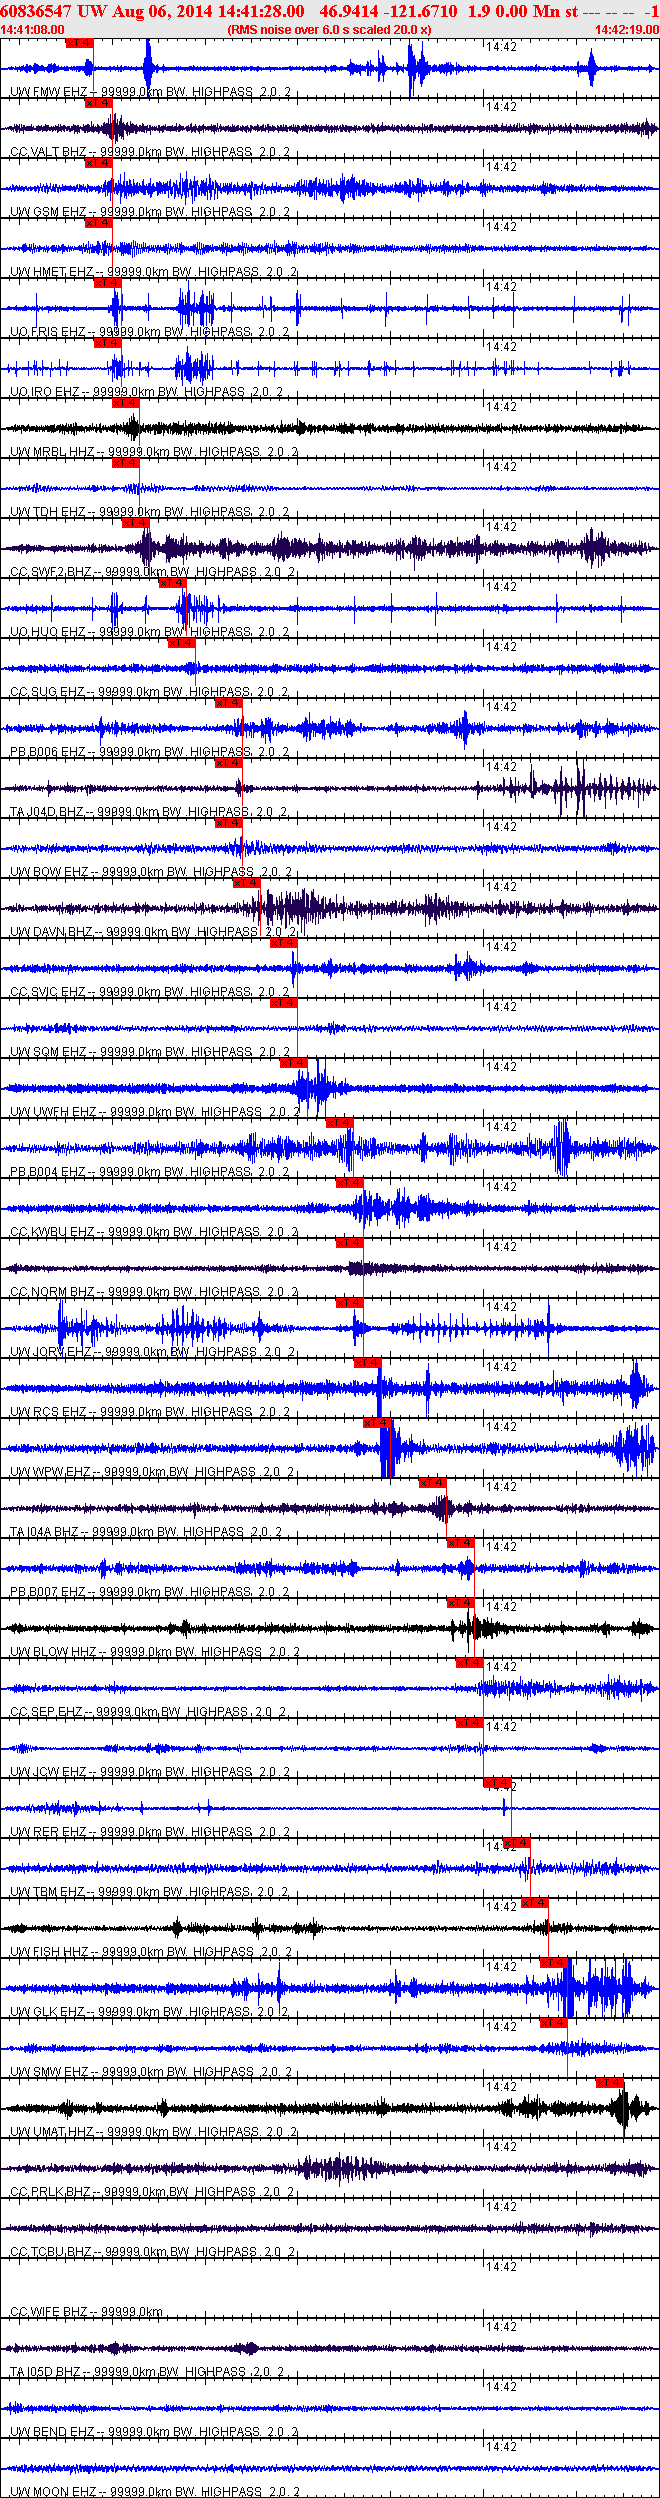Click the TA J04D BHZ station label
The image size is (660, 2498).
[150, 812]
